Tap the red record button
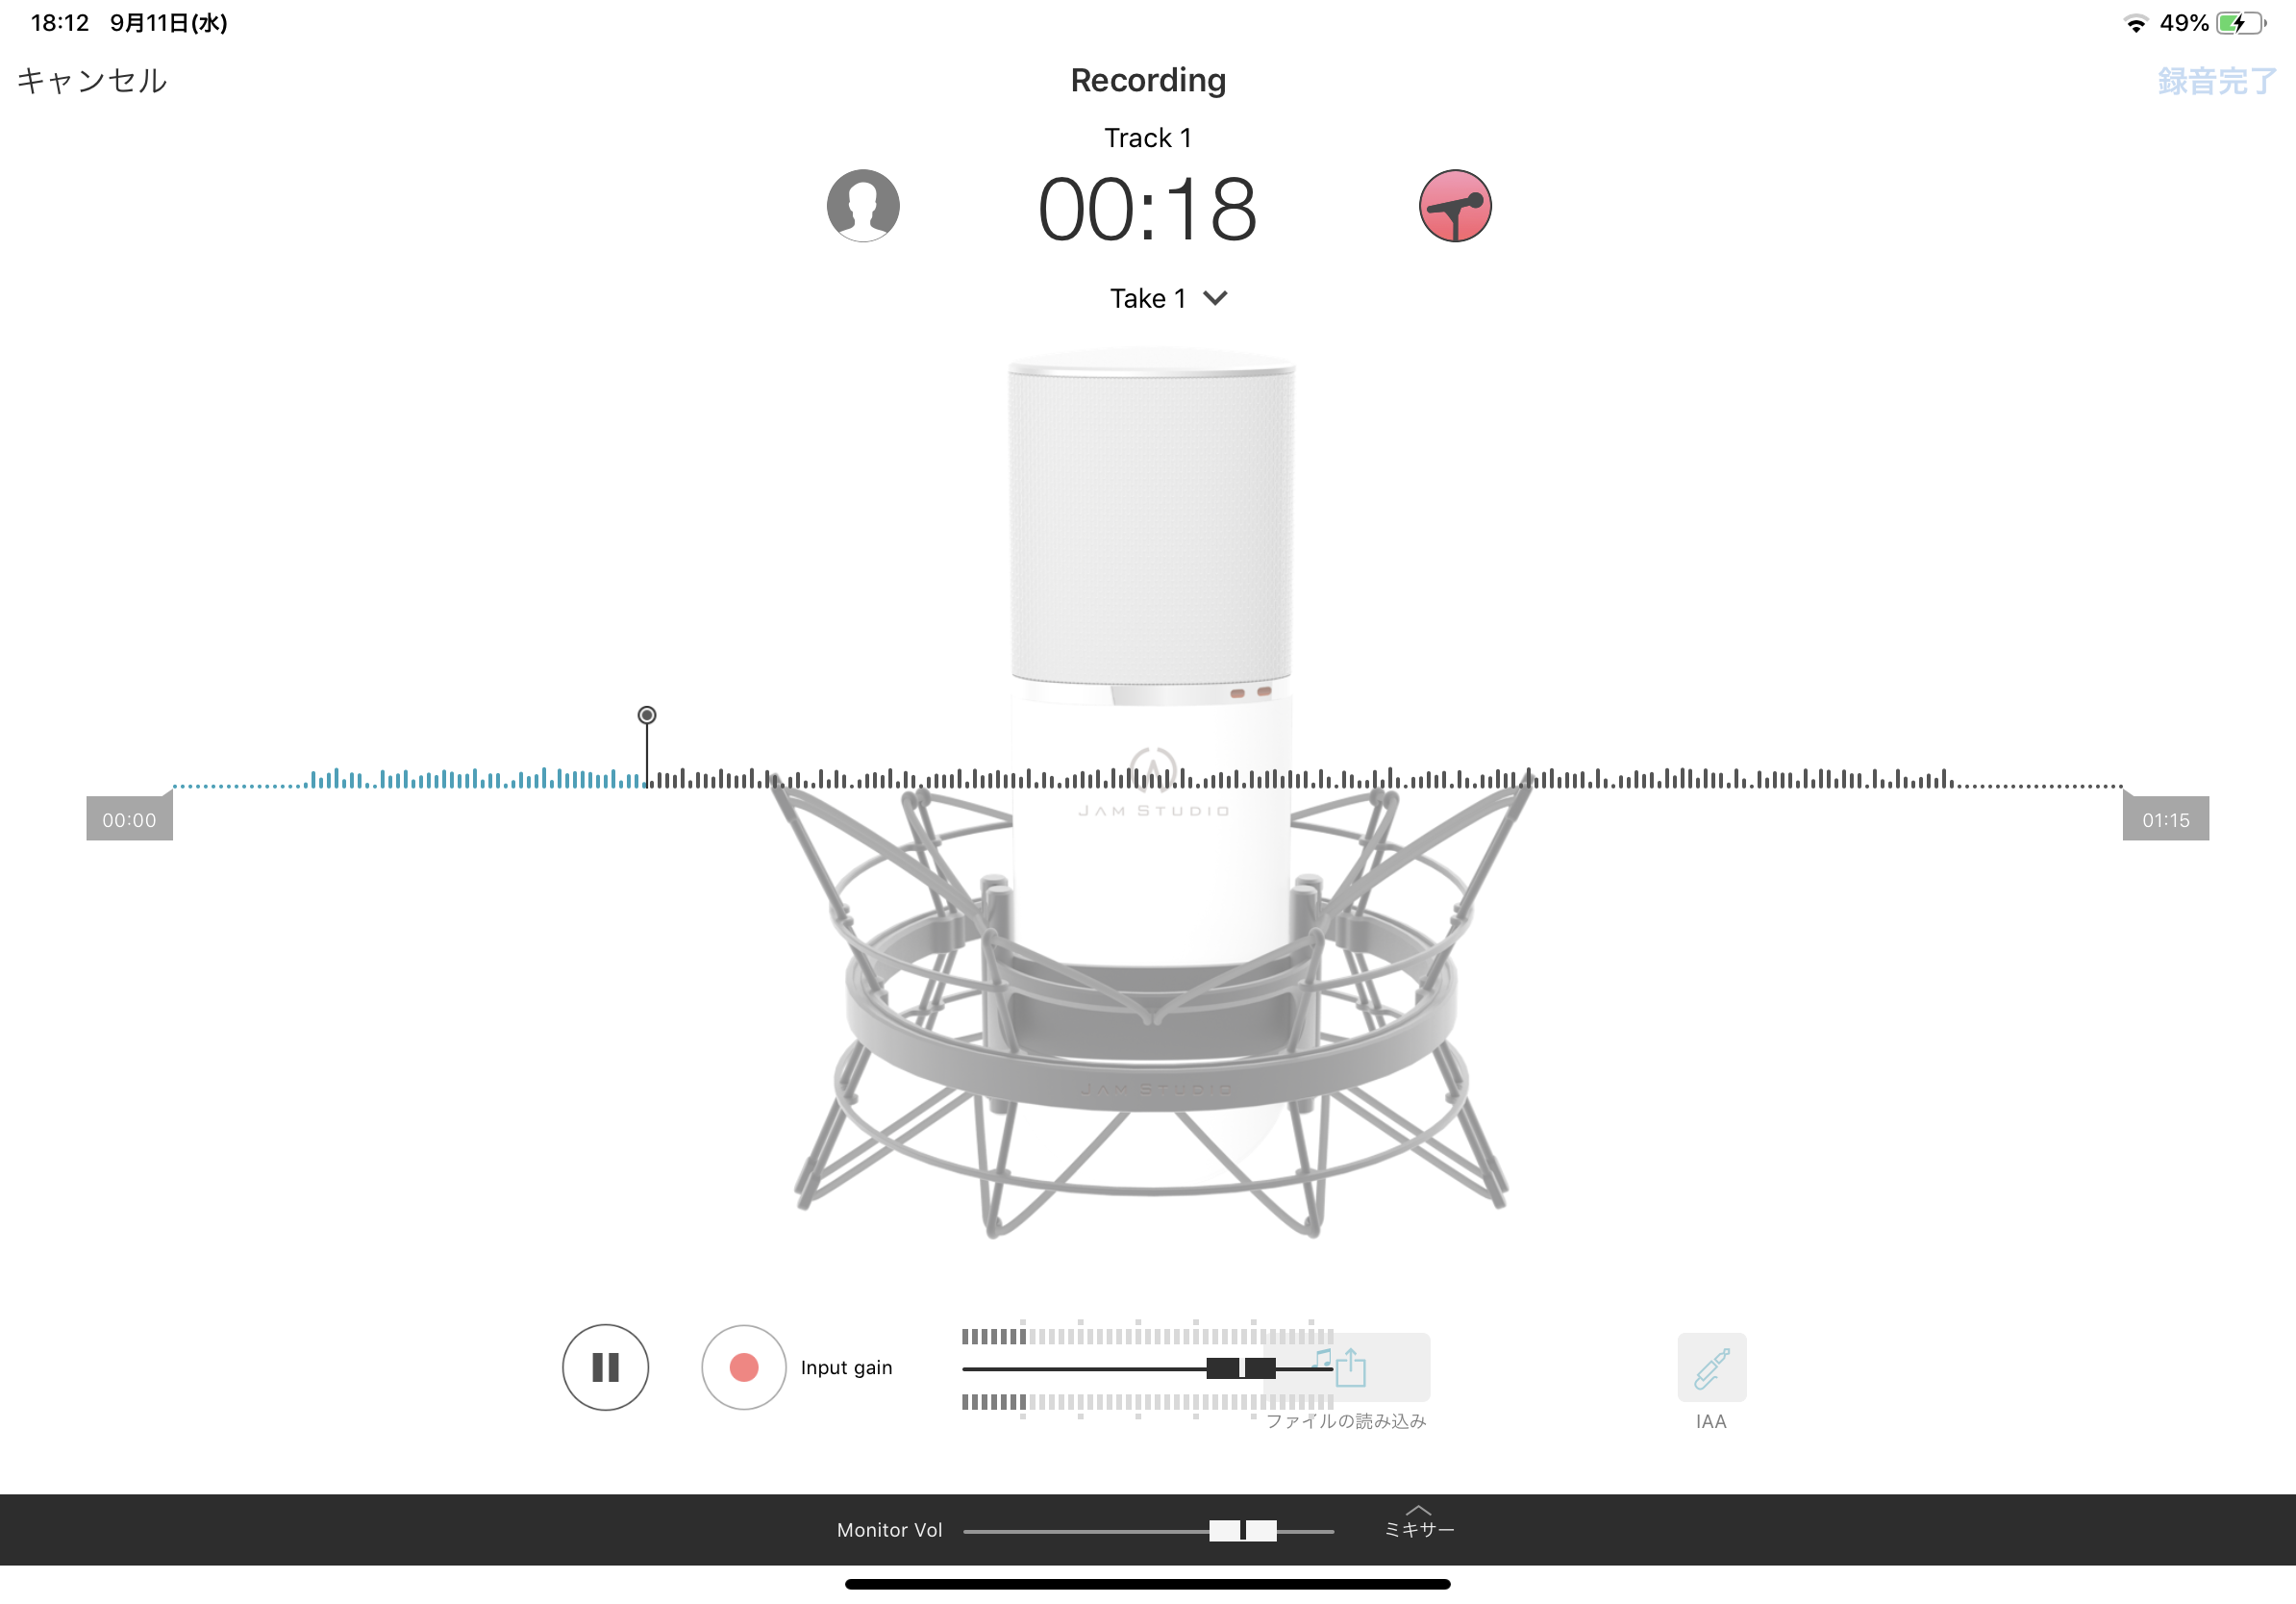 tap(744, 1367)
